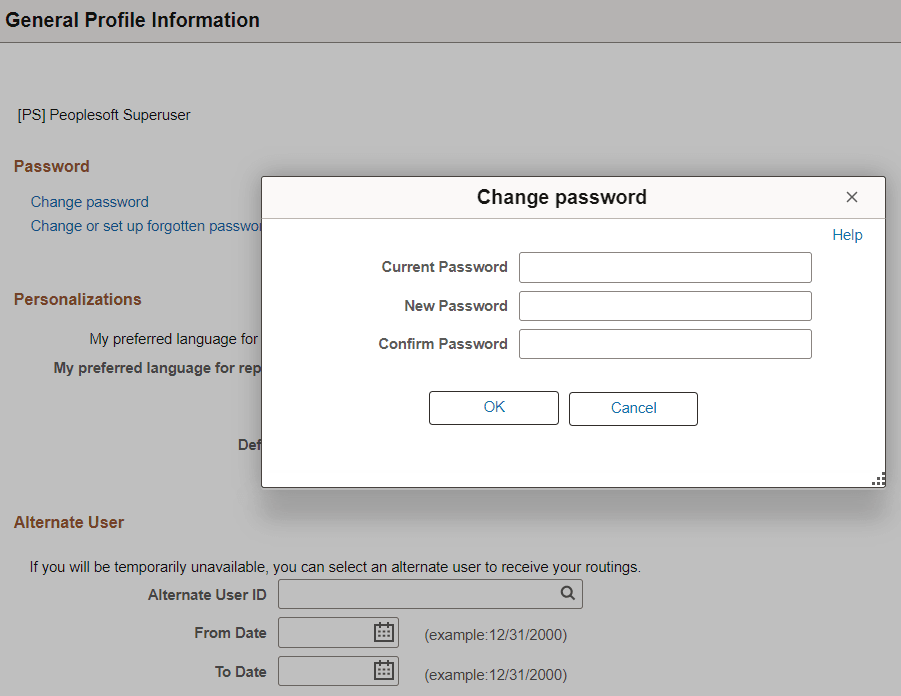Close the Change password dialog with the X

click(x=851, y=197)
